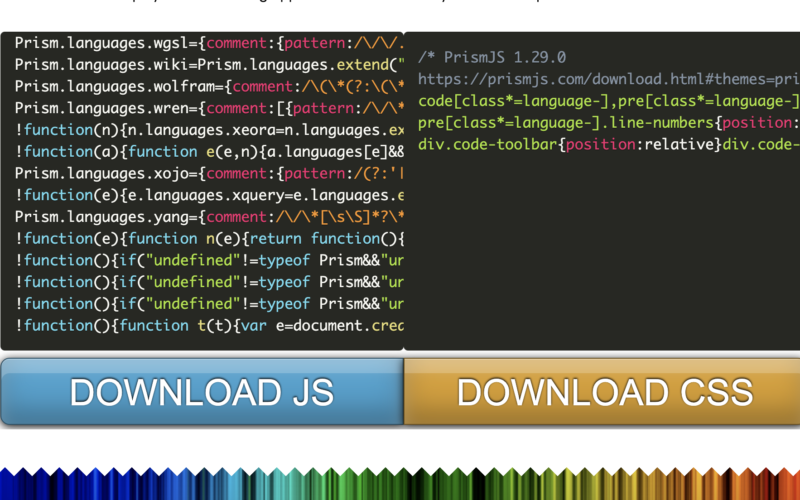Select the 'pre[class*=language-].line-numbers' CSS line
Viewport: 800px width, 500px height.
[609, 122]
